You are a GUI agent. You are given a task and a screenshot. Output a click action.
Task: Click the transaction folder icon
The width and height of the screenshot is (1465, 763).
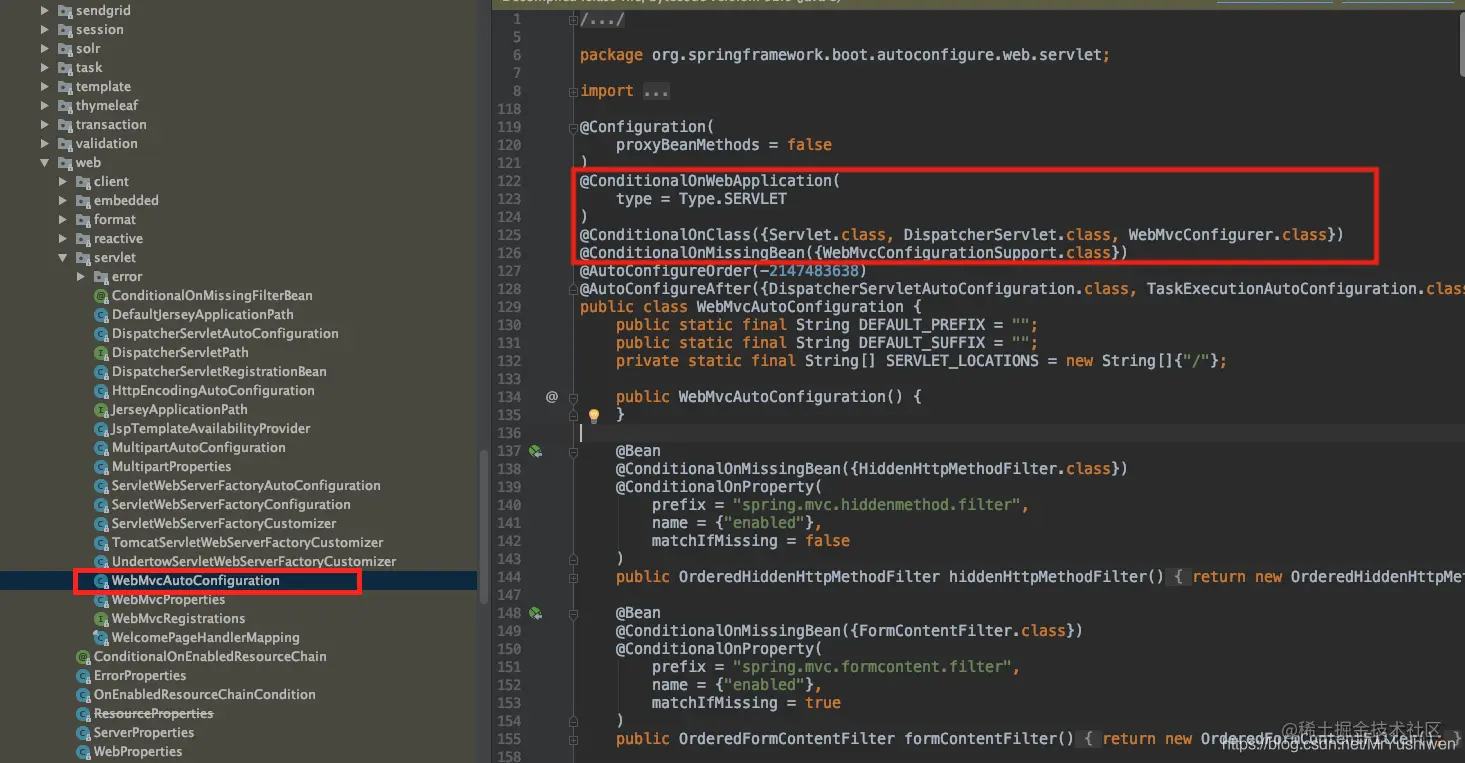pyautogui.click(x=65, y=125)
